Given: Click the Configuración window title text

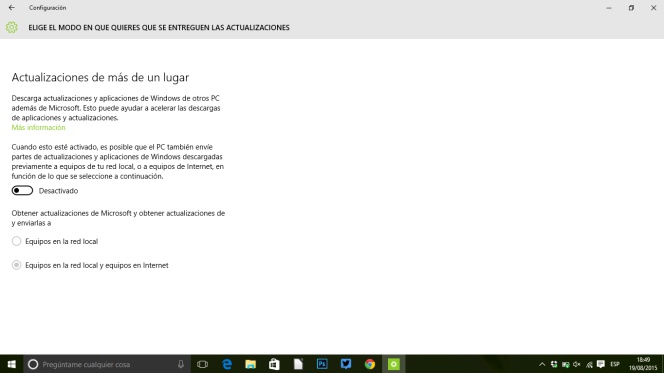Looking at the screenshot, I should coord(47,8).
